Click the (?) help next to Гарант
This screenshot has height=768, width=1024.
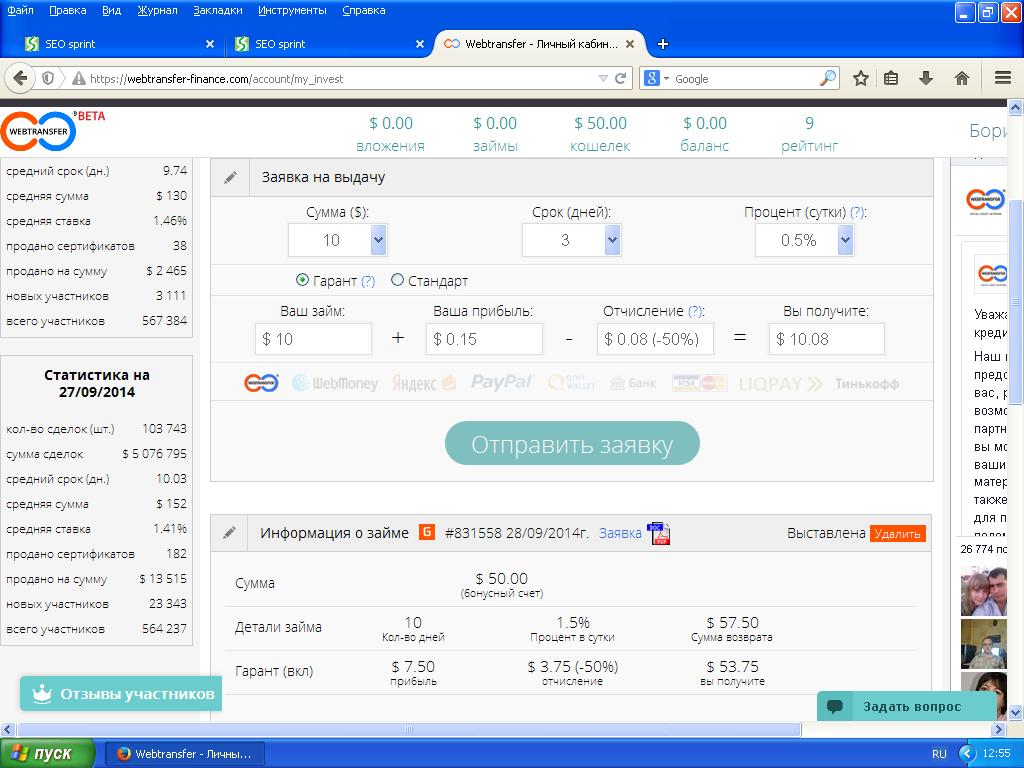[368, 281]
